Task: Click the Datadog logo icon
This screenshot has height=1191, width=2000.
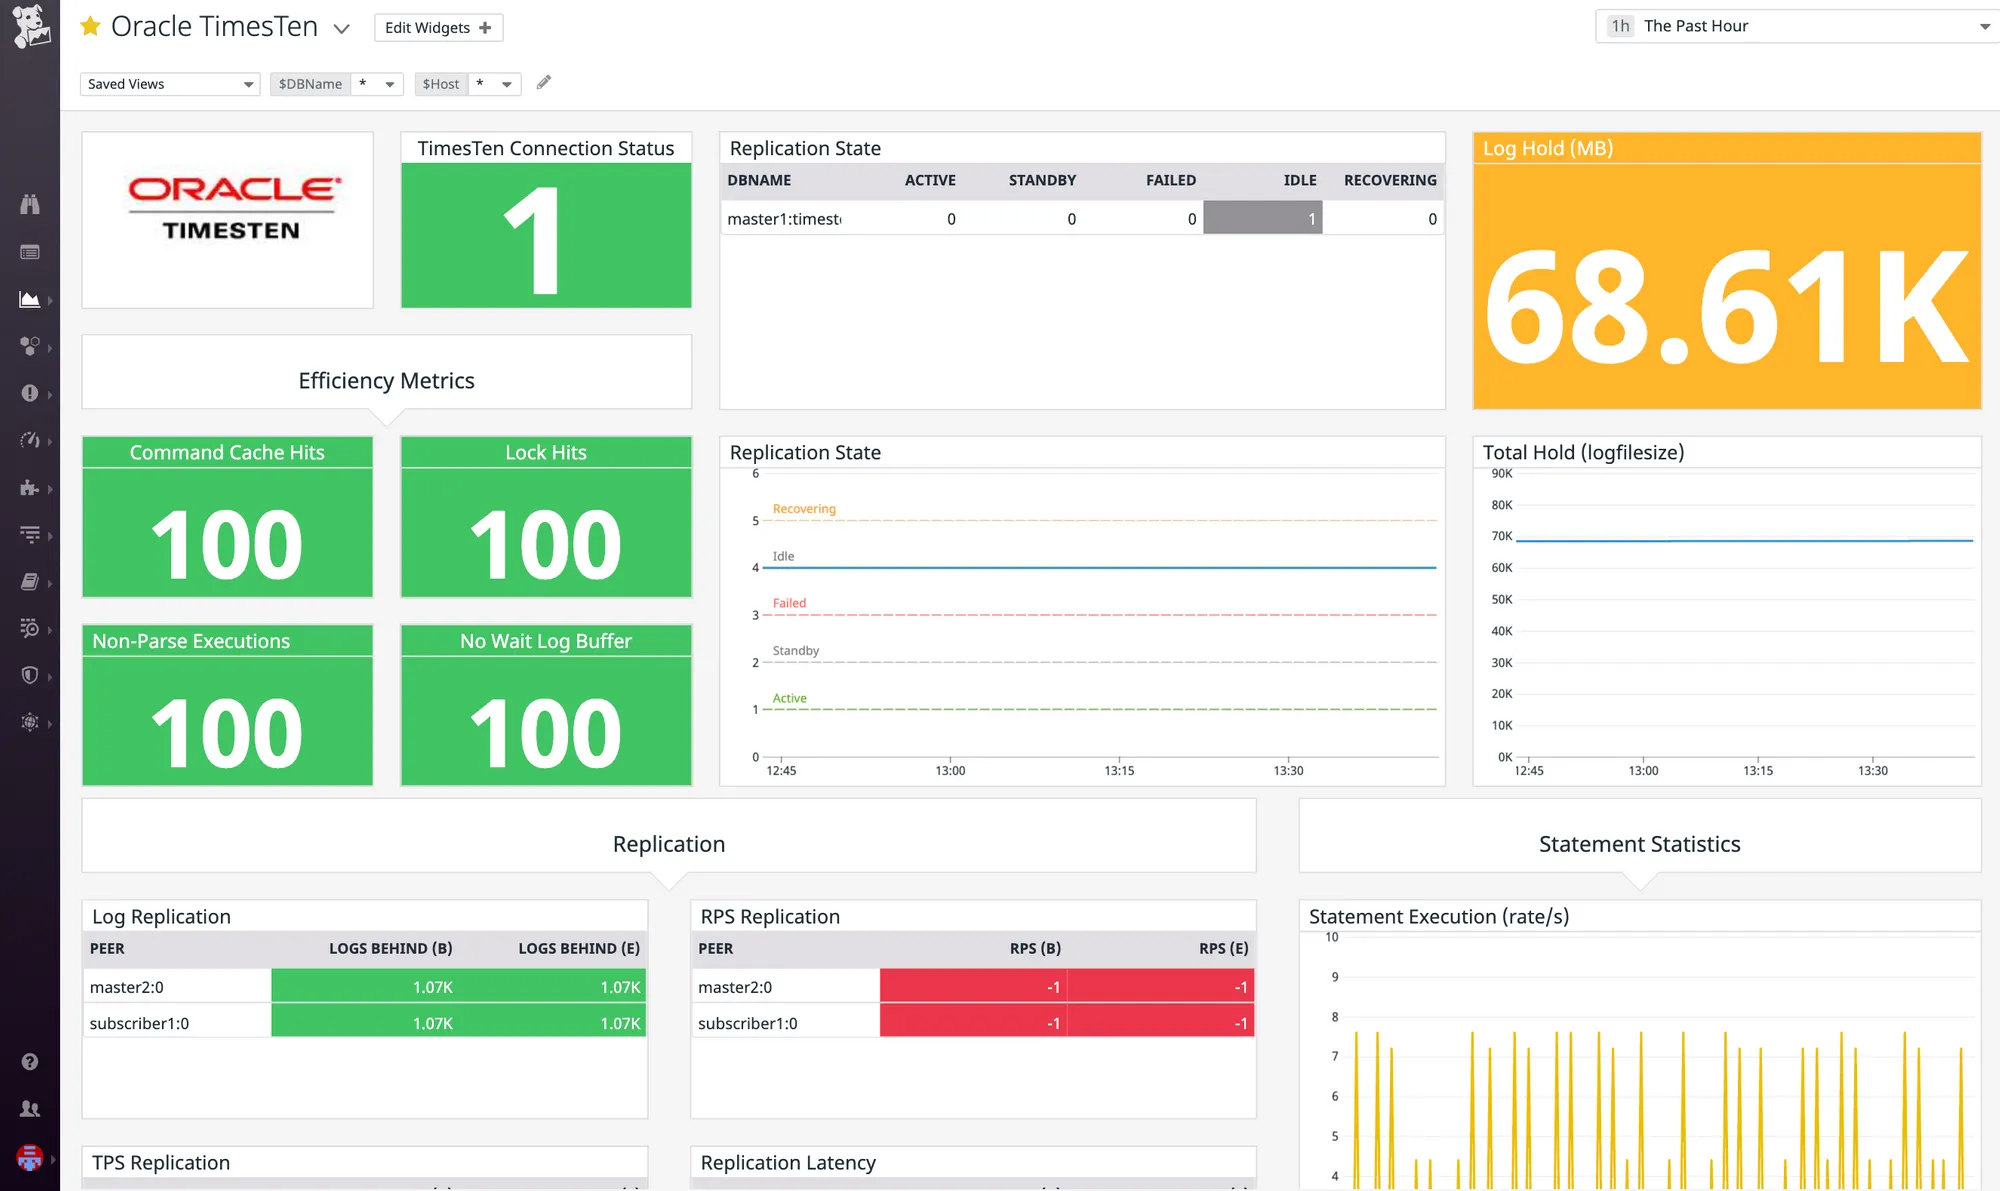Action: pyautogui.click(x=30, y=26)
